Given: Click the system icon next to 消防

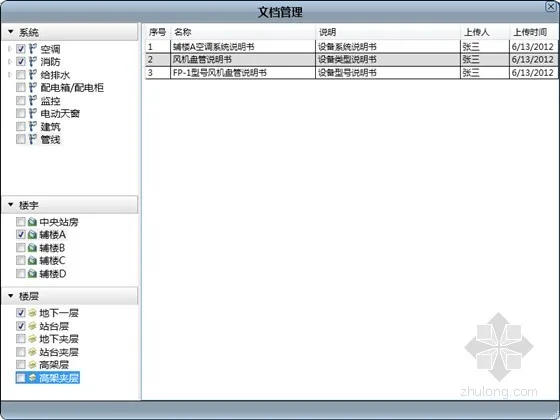Looking at the screenshot, I should [33, 61].
